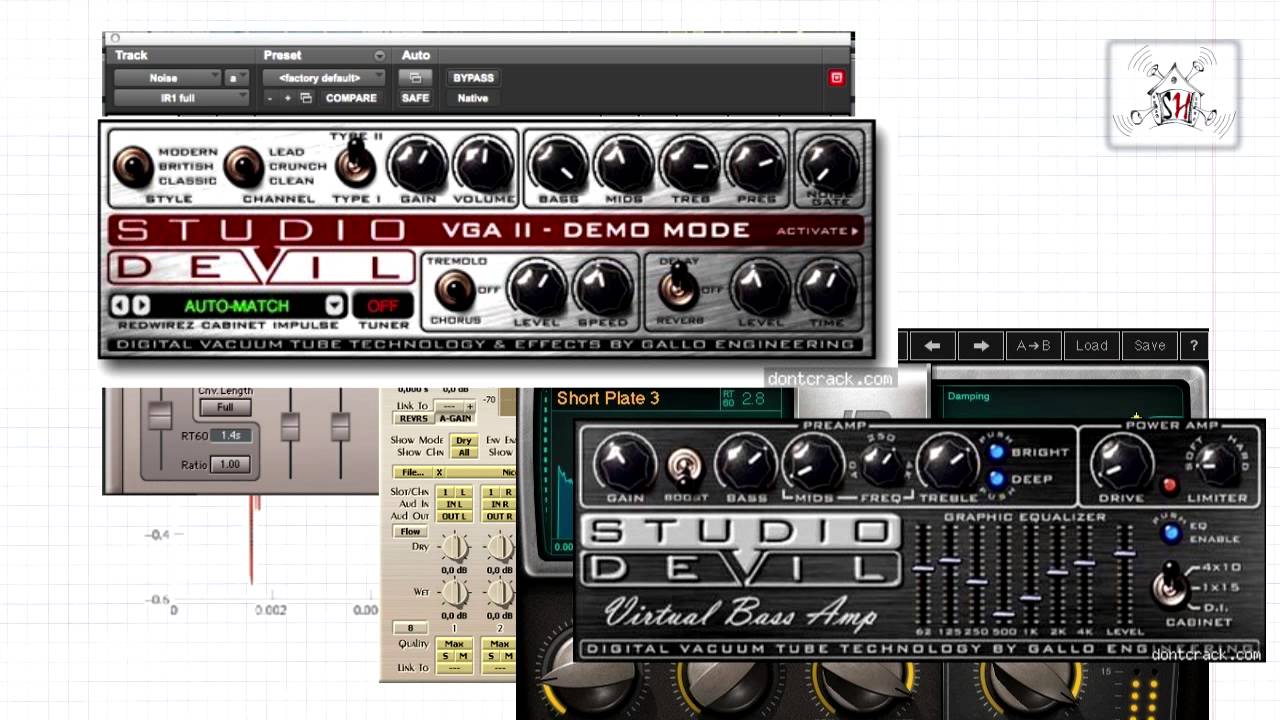Screen dimensions: 1280x720
Task: Click ACTIVATE on the demo mode banner
Action: [817, 231]
